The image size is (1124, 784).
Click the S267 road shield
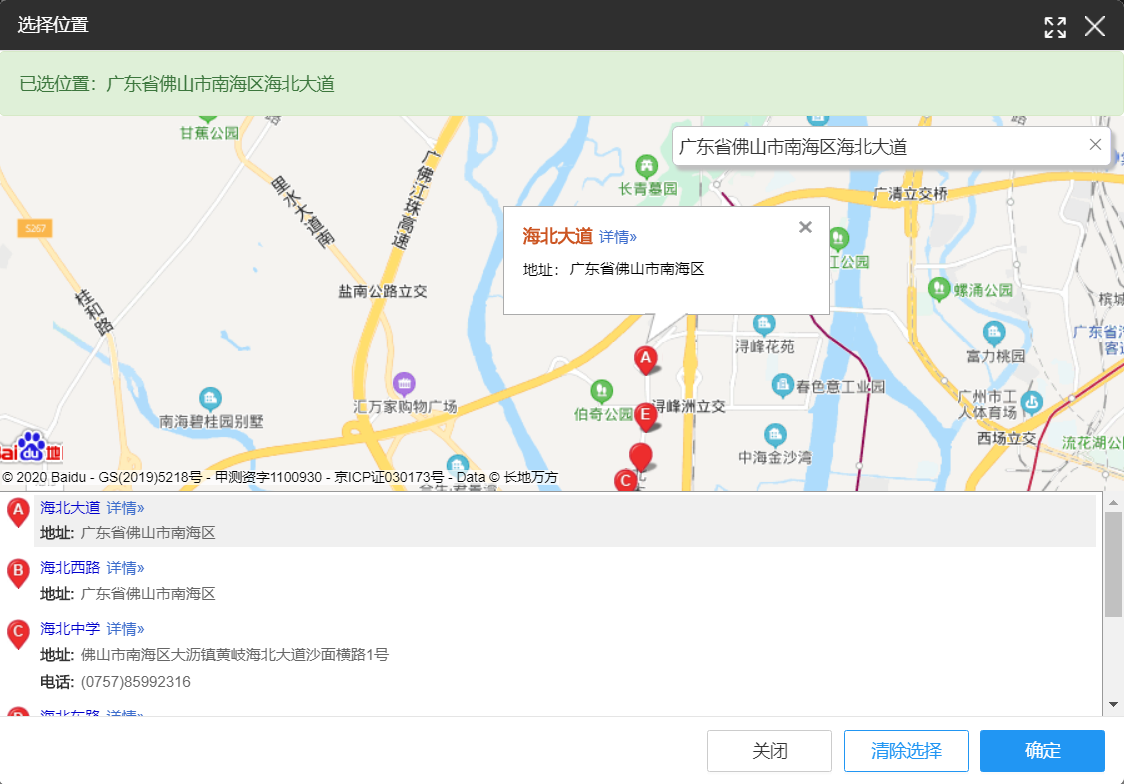click(x=35, y=229)
